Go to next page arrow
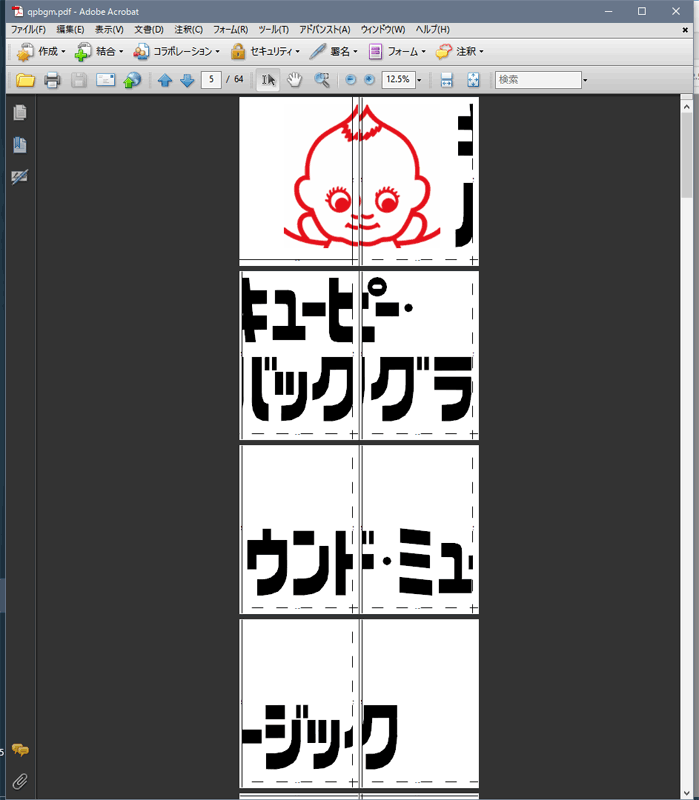The height and width of the screenshot is (800, 699). [187, 80]
